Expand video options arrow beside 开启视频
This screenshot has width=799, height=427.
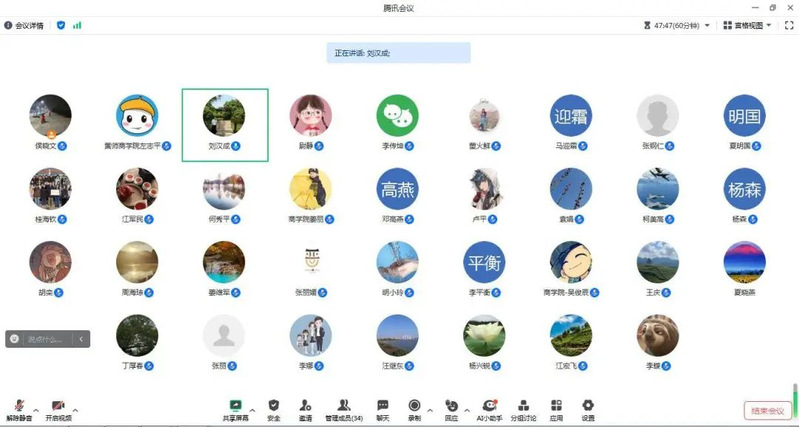76,410
